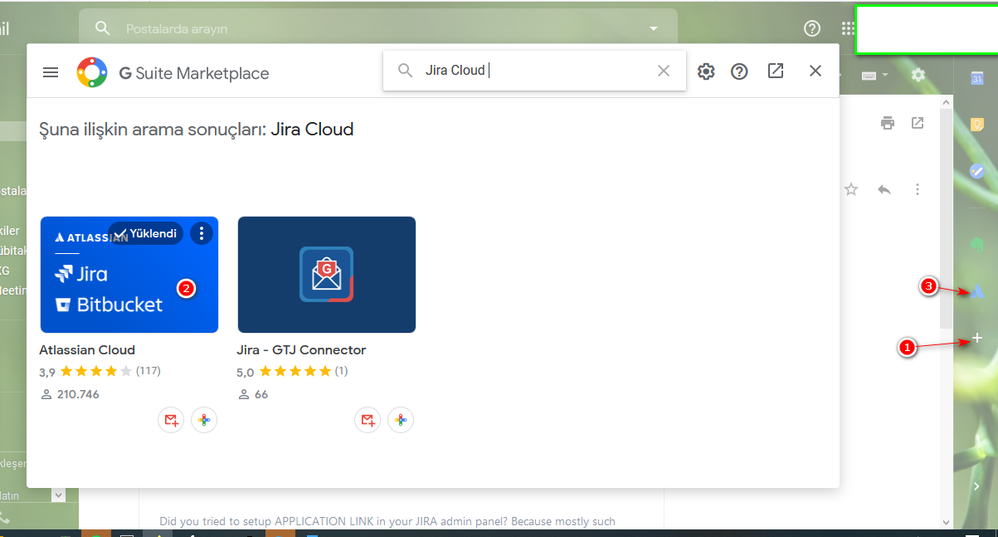
Task: Collapse the Gmail side panel chevron
Action: 976,487
